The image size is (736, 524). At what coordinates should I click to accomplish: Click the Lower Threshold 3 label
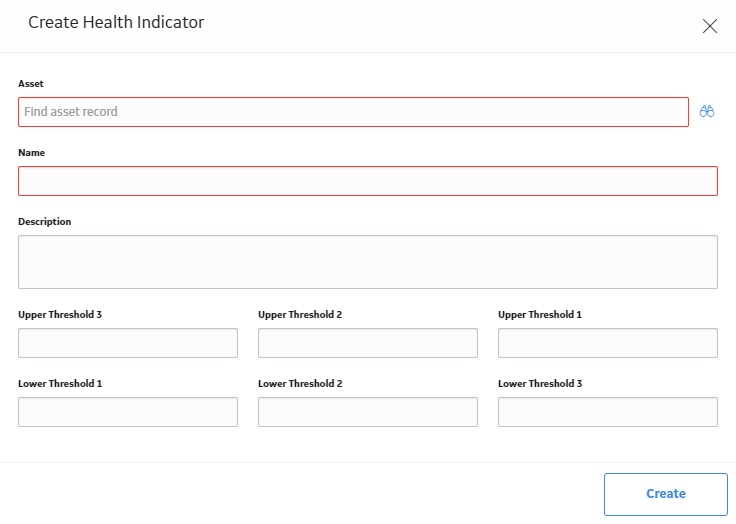point(540,384)
